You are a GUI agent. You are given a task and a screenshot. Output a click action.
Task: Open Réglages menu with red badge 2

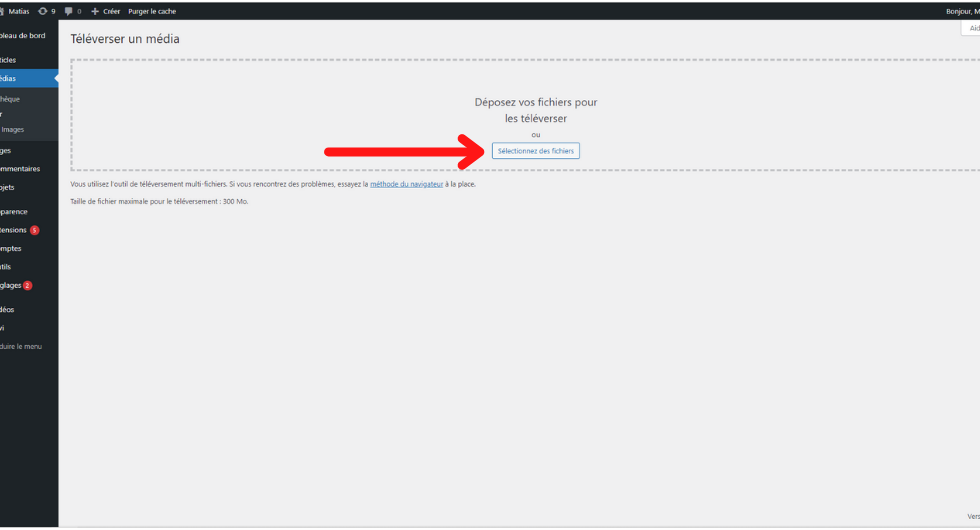(x=15, y=285)
